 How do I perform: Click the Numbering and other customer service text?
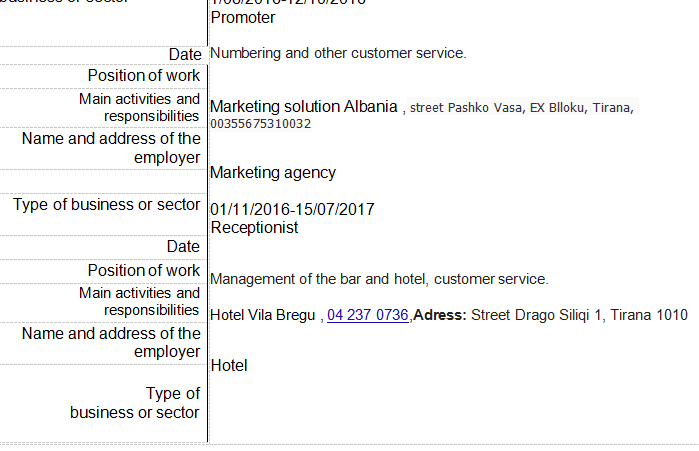338,53
